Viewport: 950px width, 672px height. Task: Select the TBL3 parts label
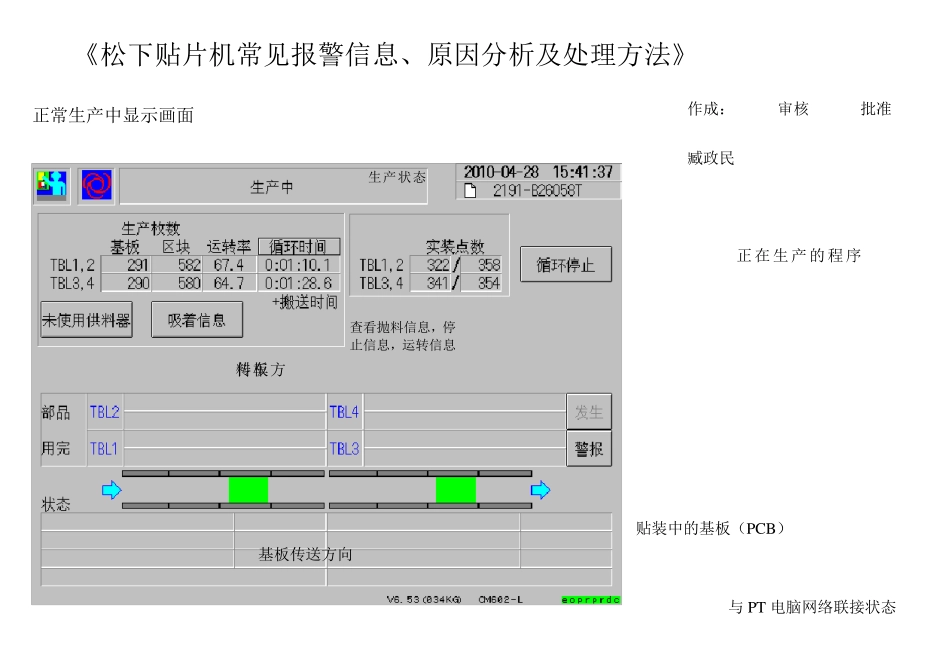click(344, 448)
